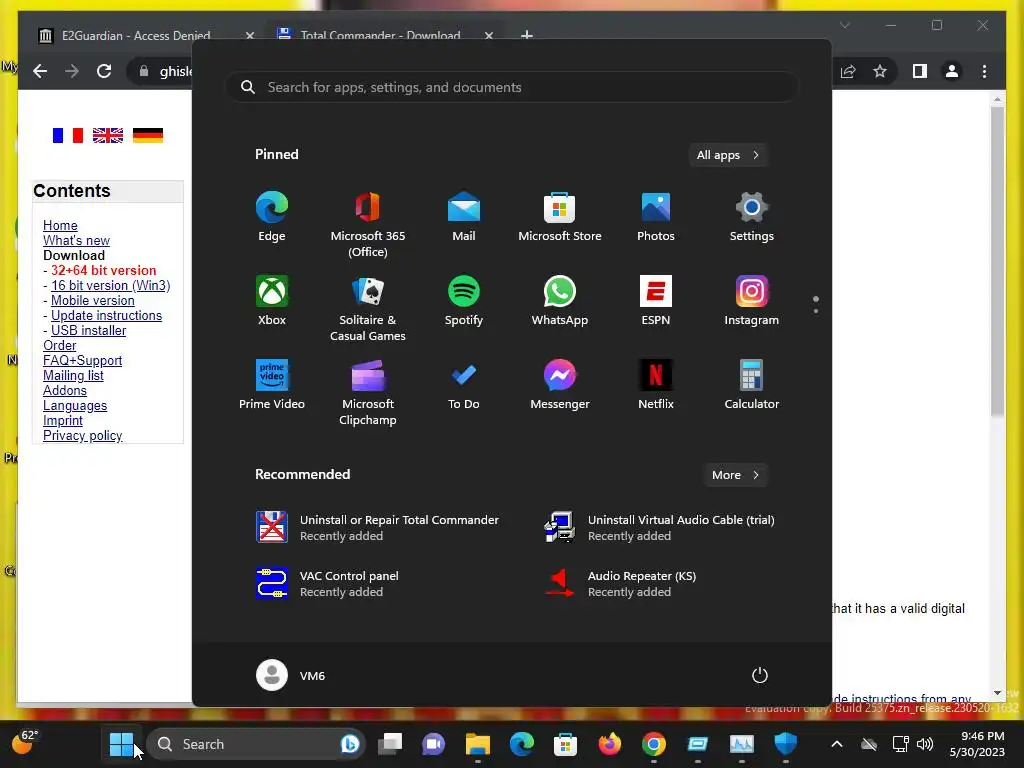Open What's new link

[x=76, y=240]
